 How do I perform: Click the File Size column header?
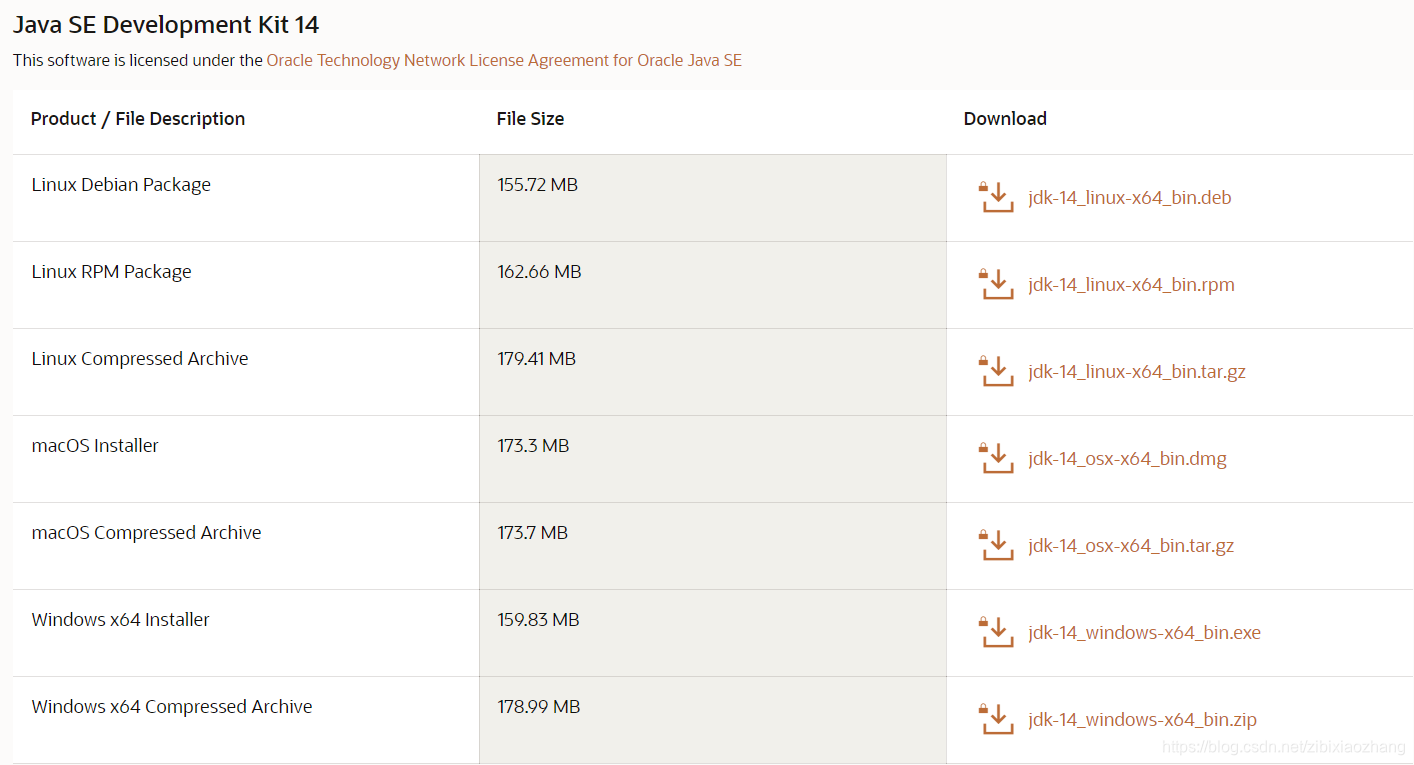530,119
